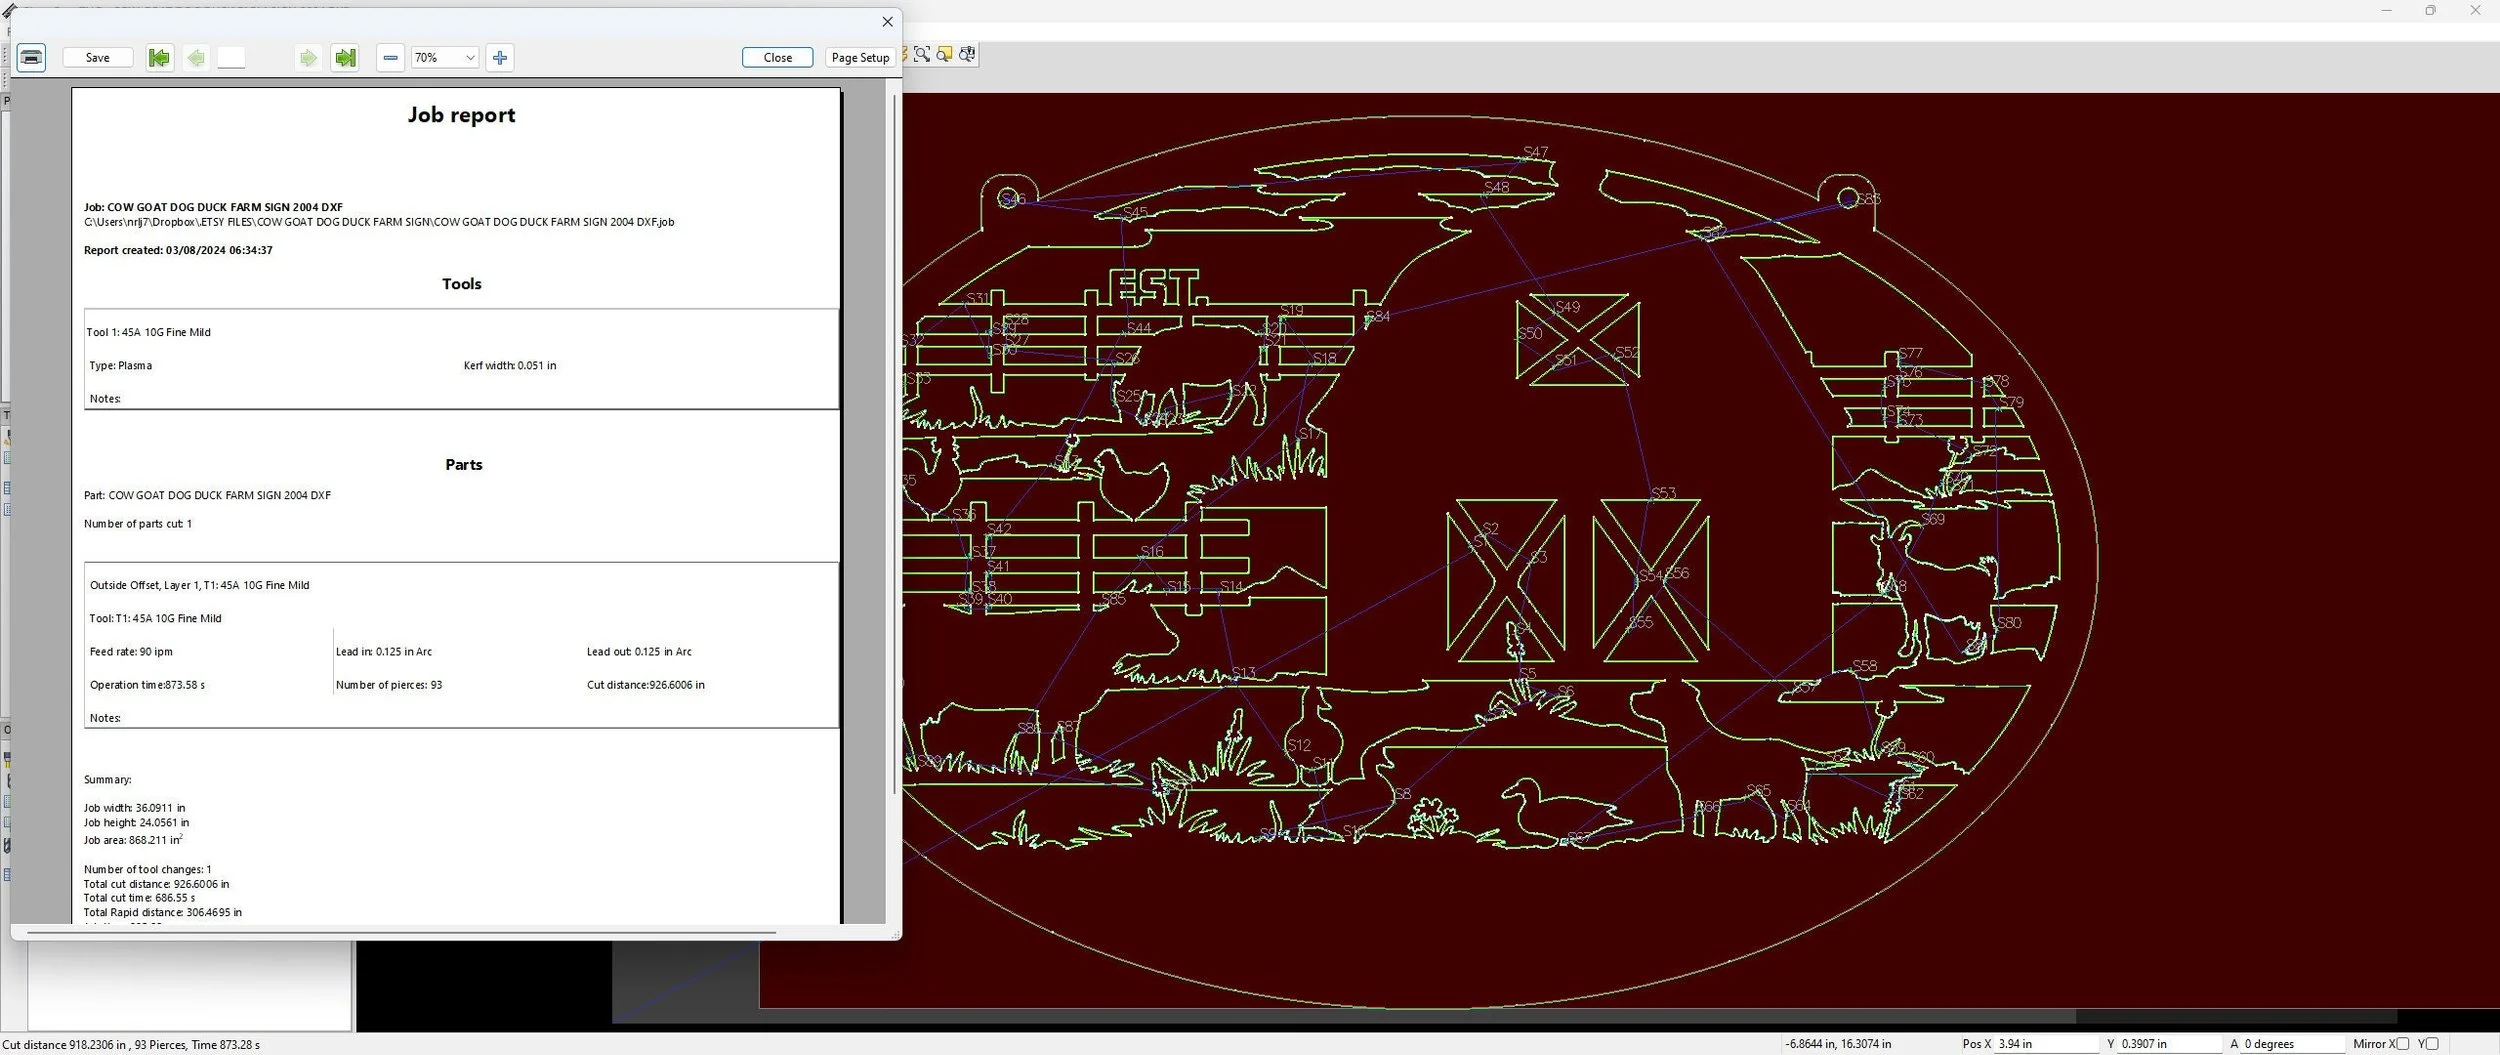Click the rightmost zoom icon in the main toolbar

967,54
